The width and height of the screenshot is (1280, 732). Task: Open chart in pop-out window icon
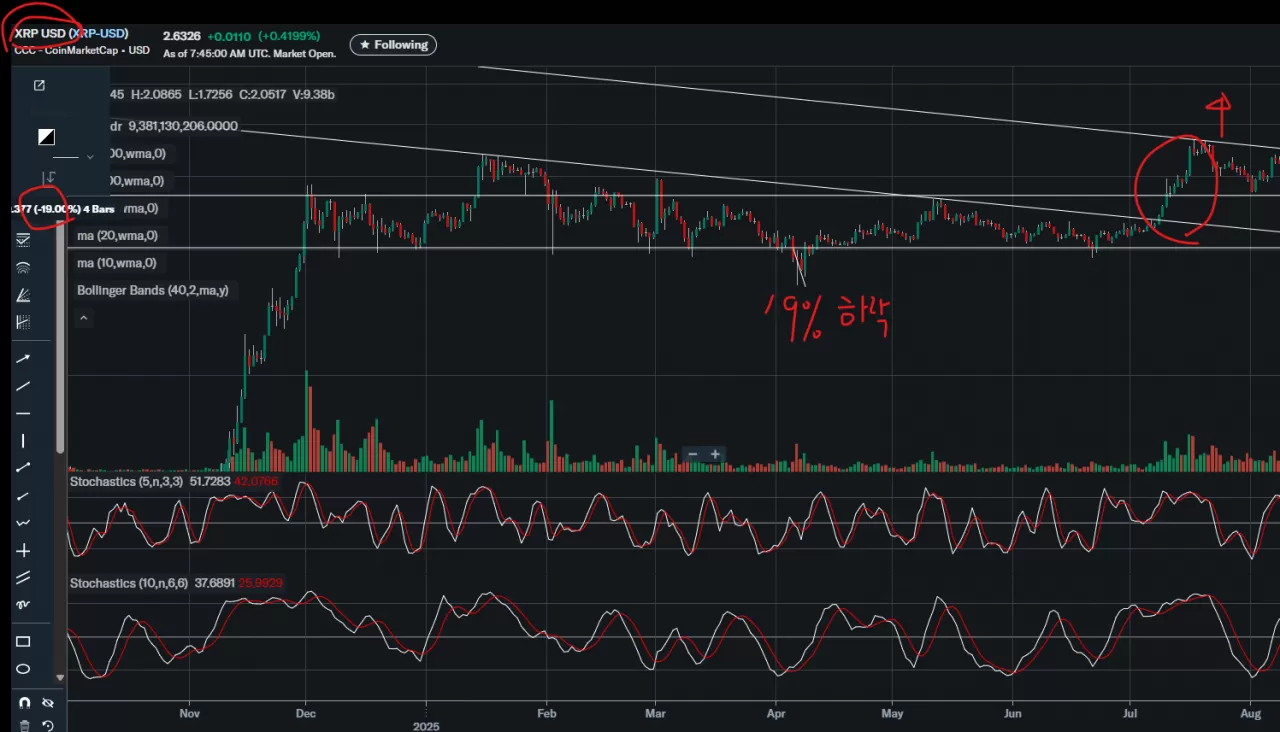tap(39, 86)
